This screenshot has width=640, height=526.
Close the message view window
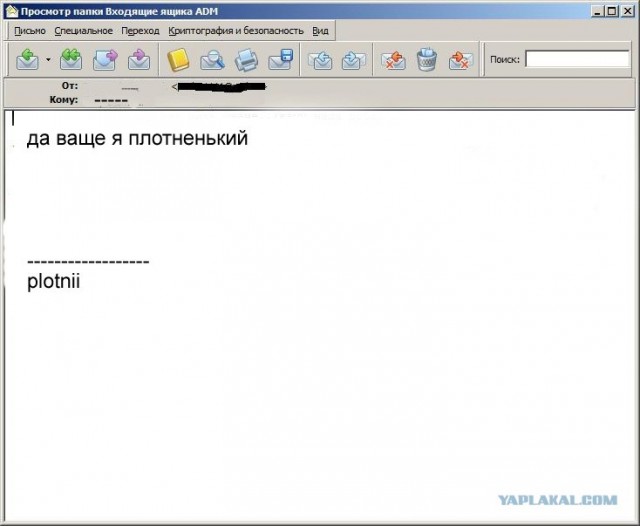(x=627, y=11)
